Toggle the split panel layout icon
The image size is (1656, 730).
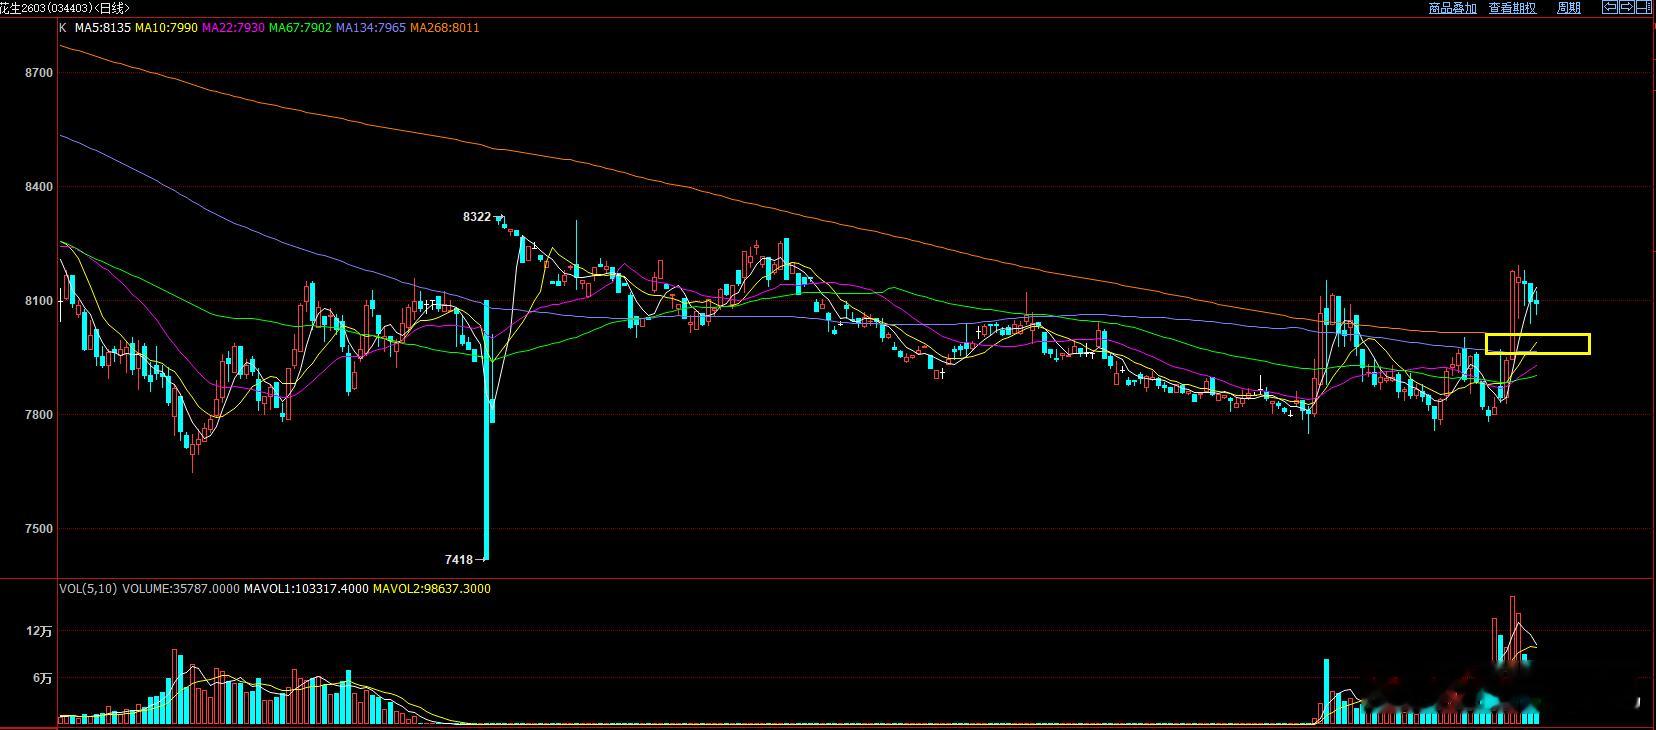coord(1642,7)
